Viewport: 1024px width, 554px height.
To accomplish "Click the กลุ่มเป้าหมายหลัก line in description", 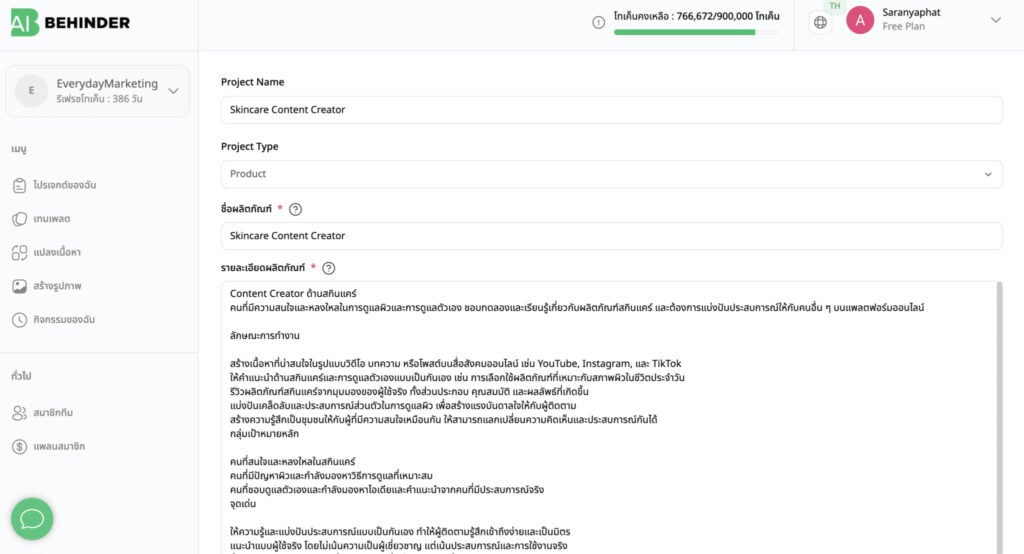I will tap(264, 434).
